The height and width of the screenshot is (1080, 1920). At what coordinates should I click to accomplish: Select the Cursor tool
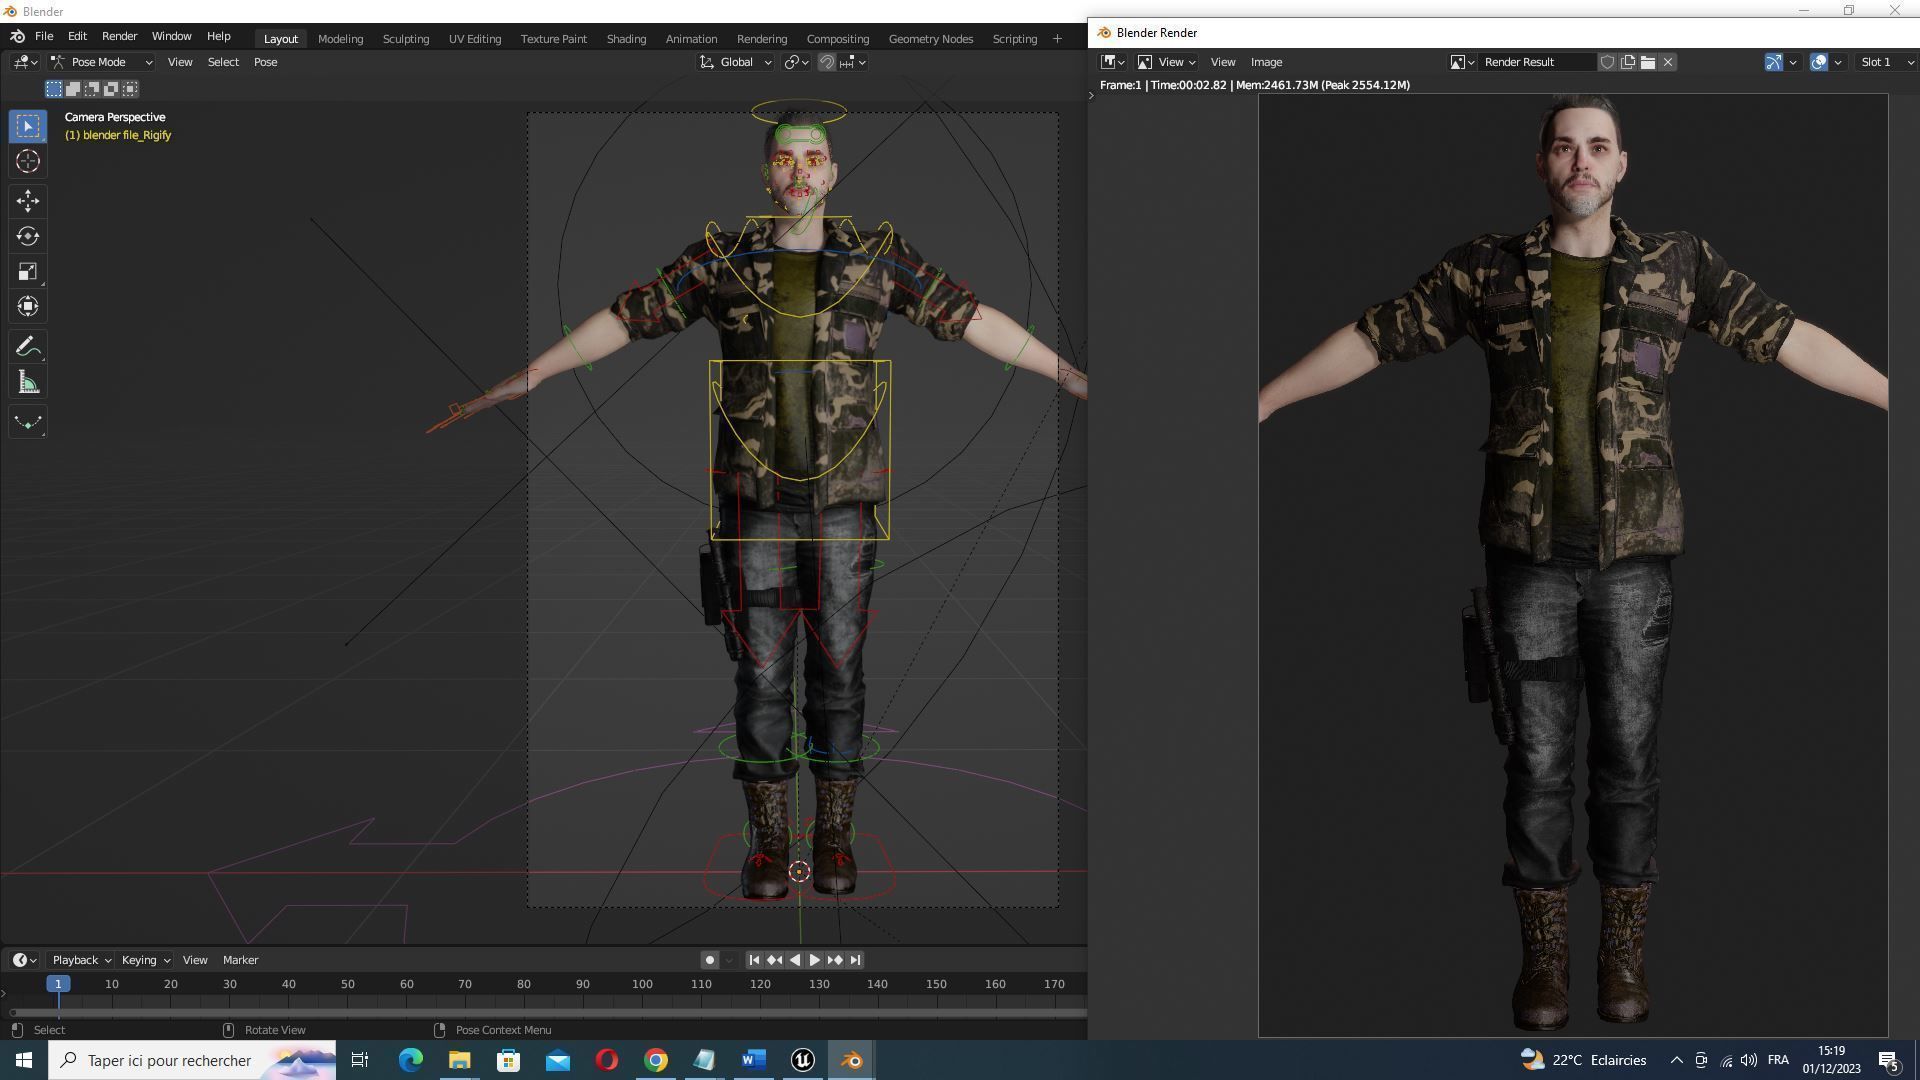pyautogui.click(x=28, y=161)
